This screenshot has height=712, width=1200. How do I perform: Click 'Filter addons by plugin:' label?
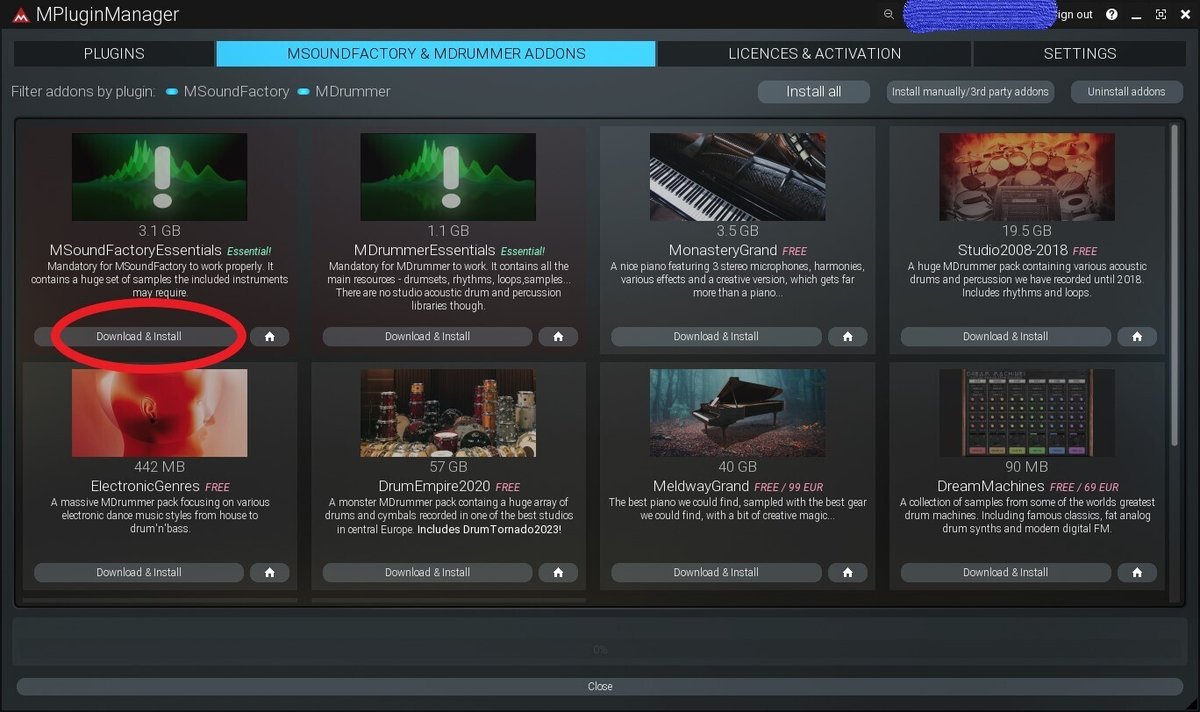tap(83, 91)
